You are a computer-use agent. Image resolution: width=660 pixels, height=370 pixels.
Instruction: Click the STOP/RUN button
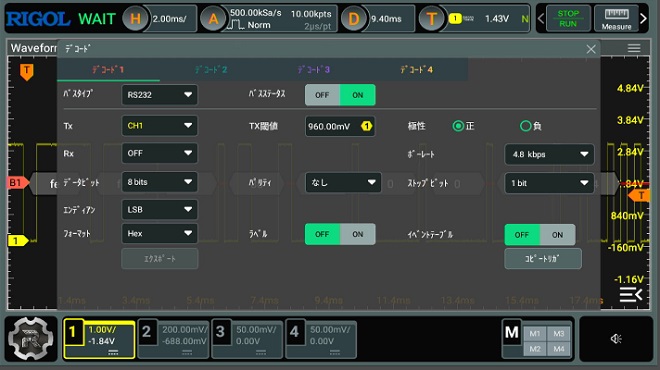[x=568, y=19]
